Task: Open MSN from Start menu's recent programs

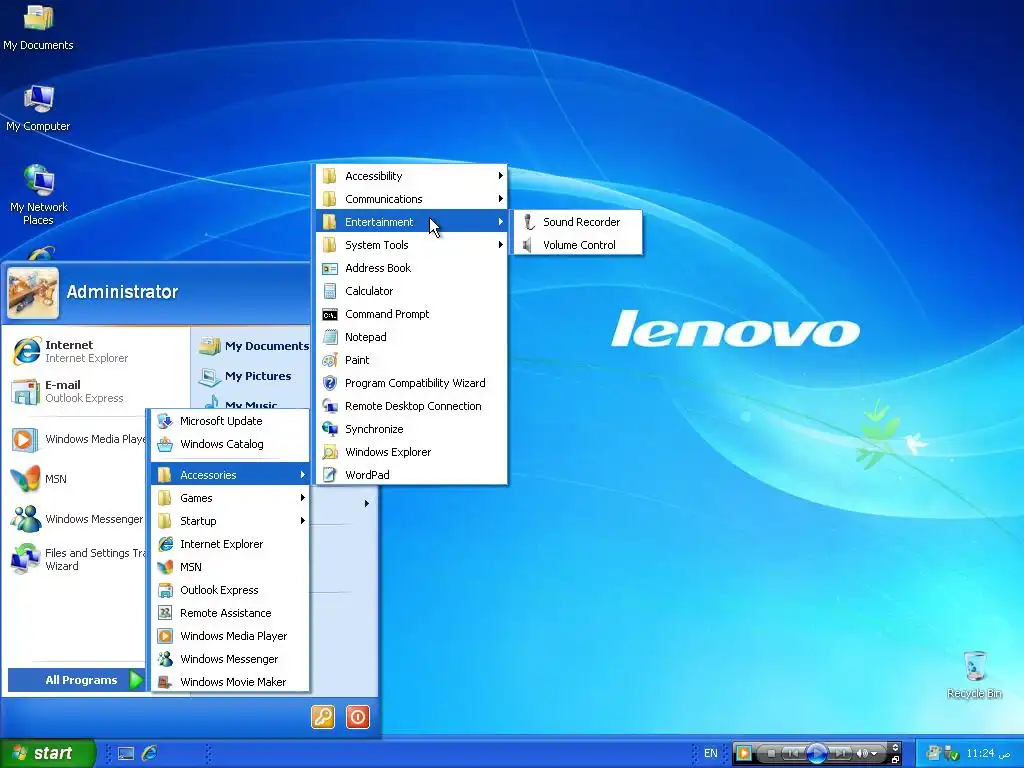Action: point(76,479)
